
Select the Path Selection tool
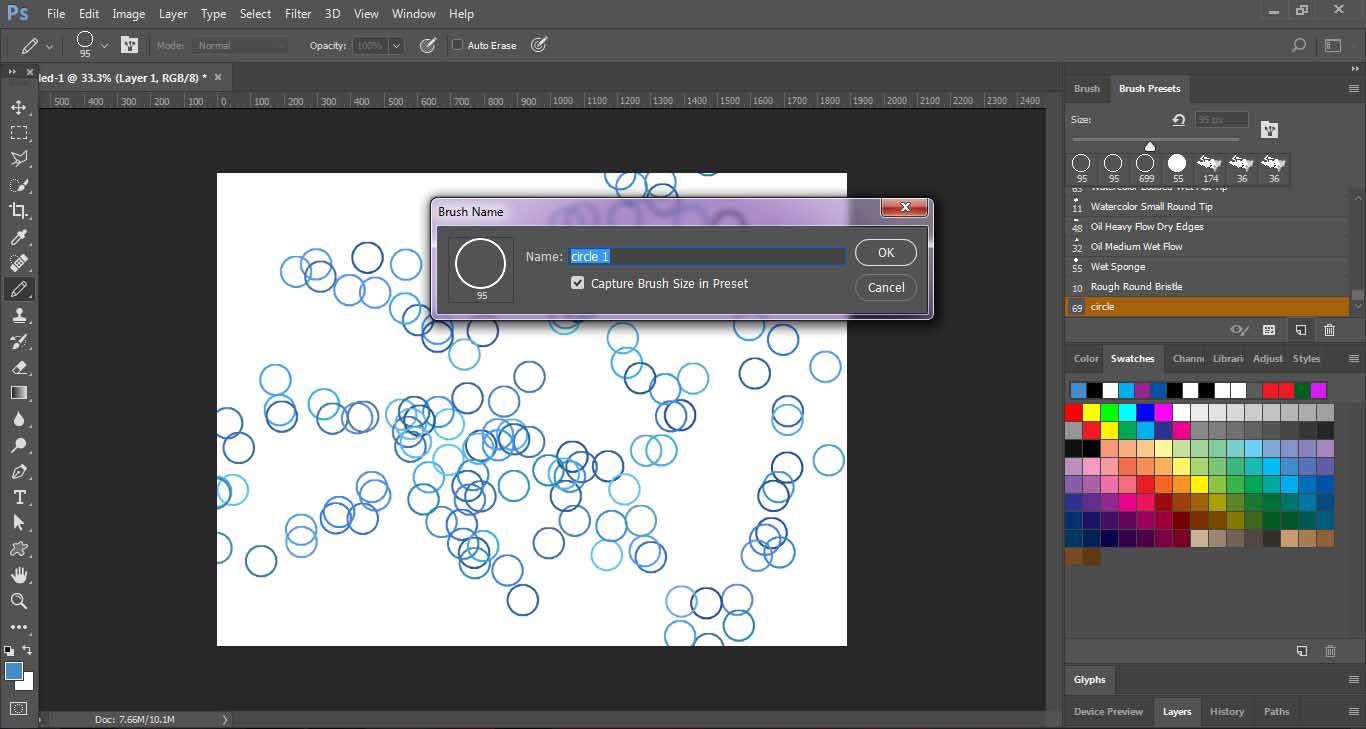tap(18, 523)
